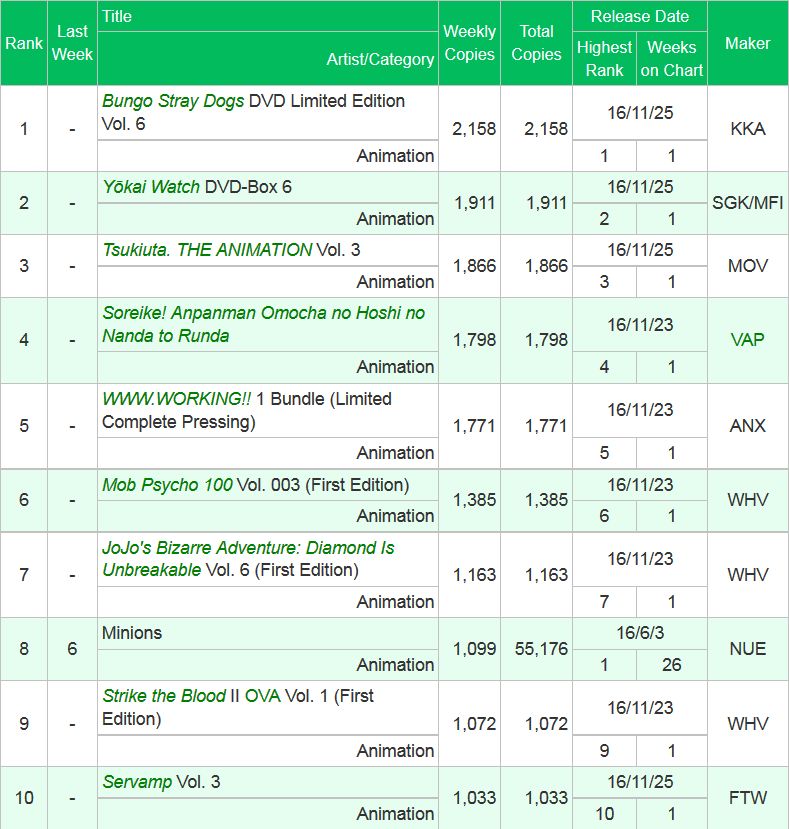Select the Maker column header

pos(747,44)
